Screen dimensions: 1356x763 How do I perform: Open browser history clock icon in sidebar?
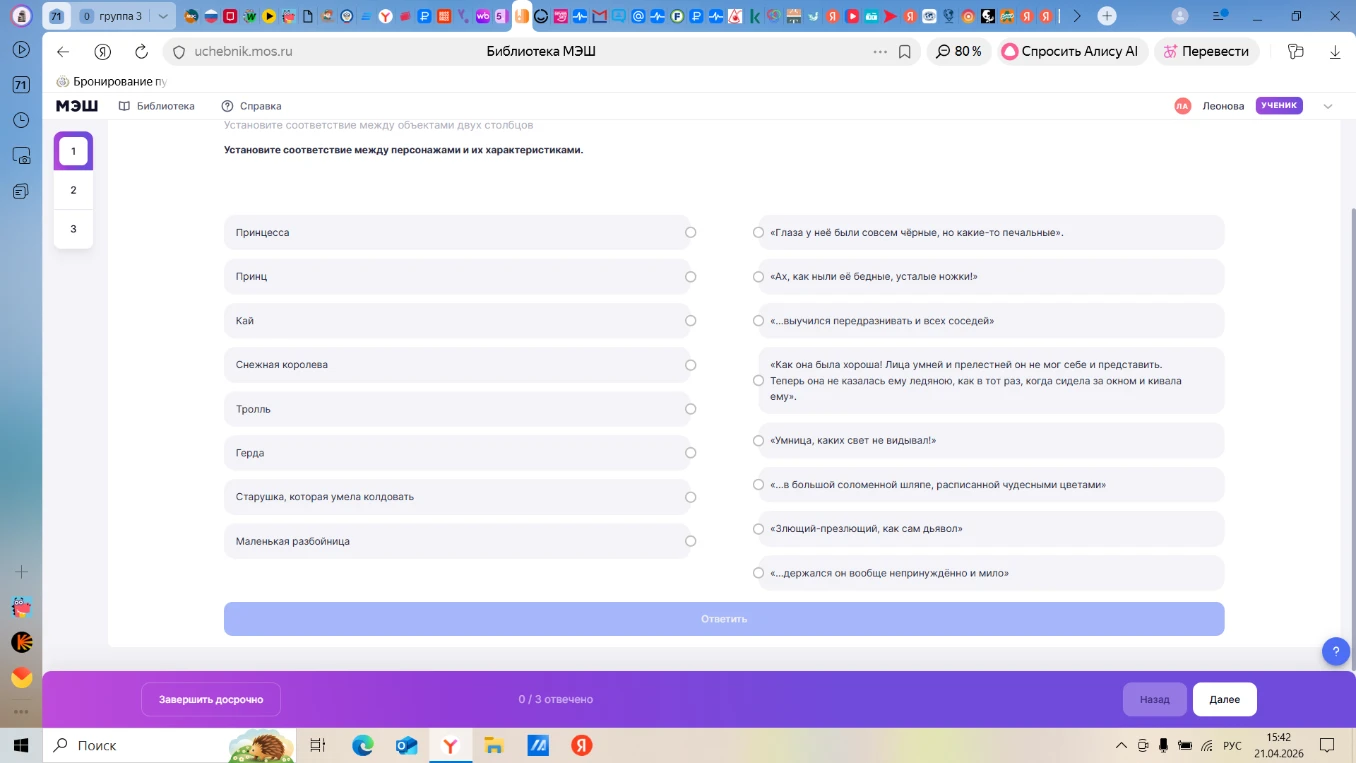[21, 120]
